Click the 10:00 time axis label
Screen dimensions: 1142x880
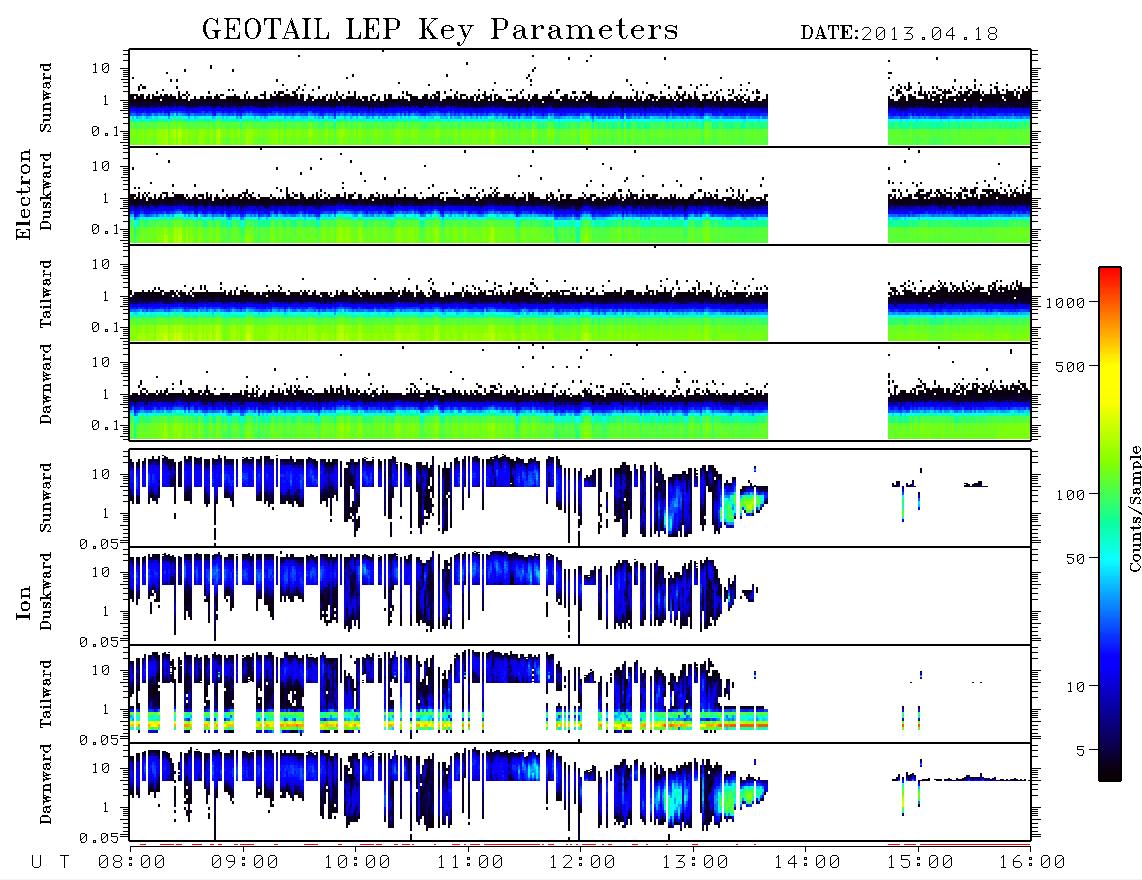357,863
